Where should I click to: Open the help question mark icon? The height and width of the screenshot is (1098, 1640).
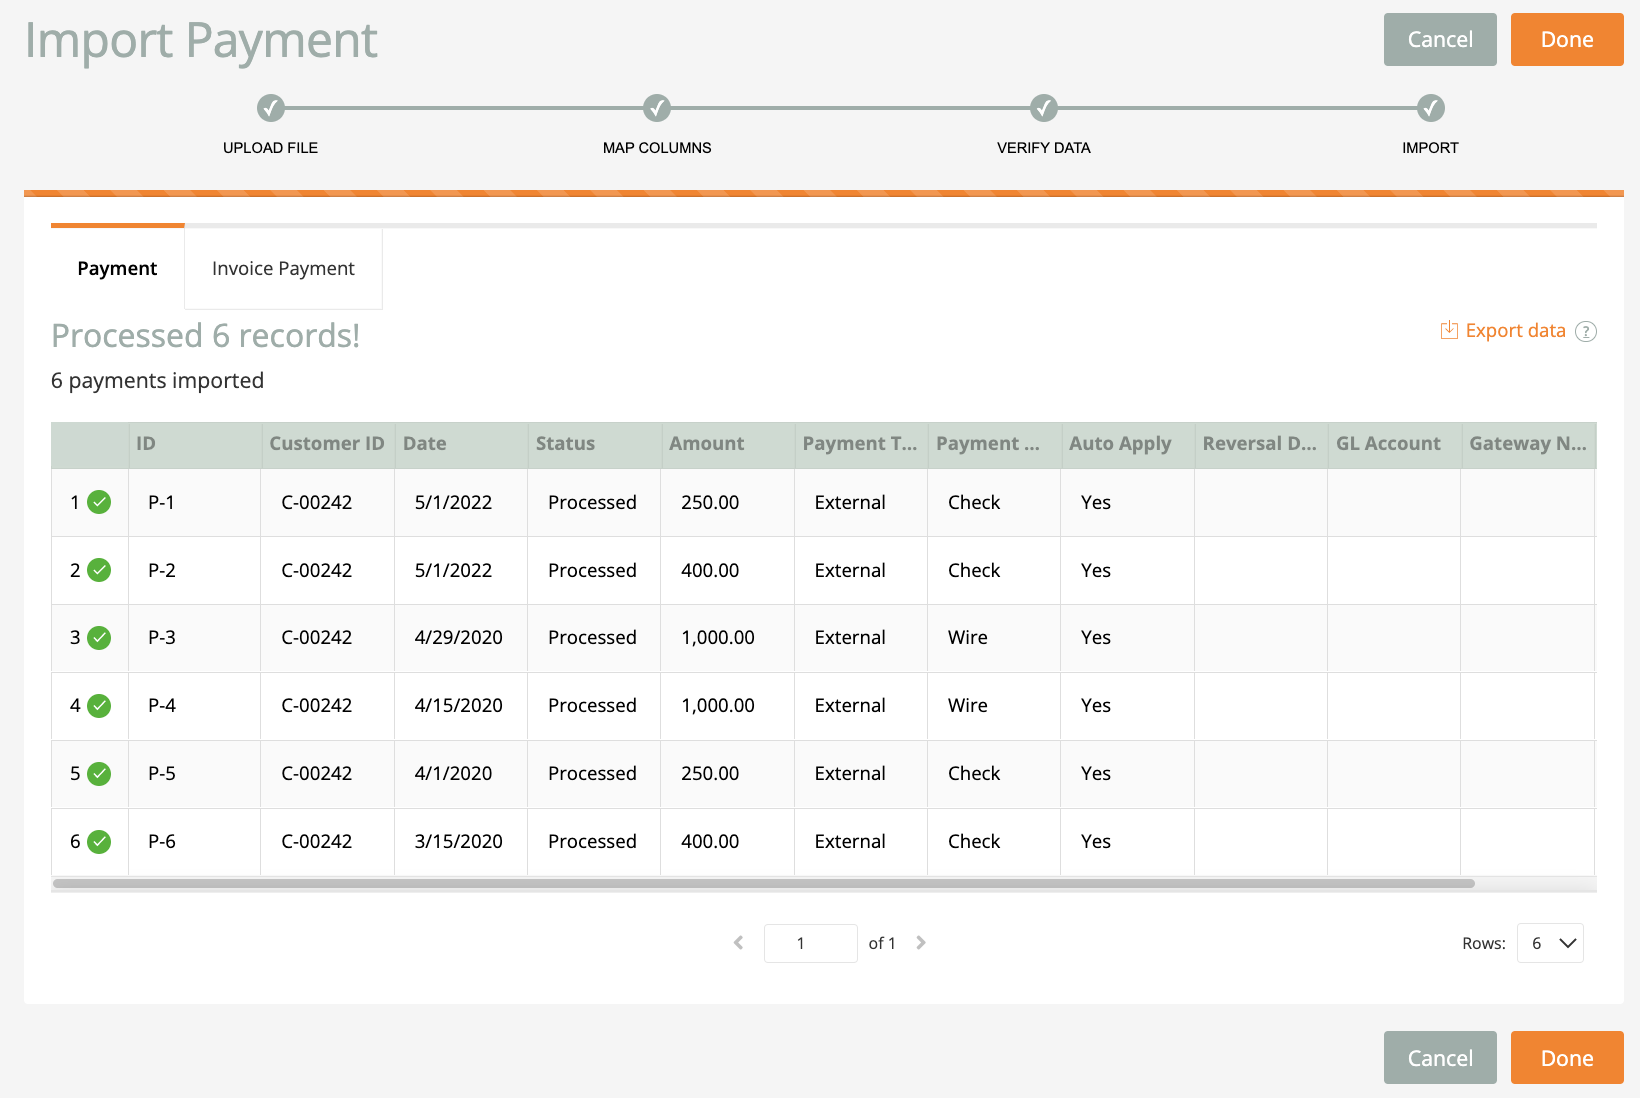coord(1586,331)
